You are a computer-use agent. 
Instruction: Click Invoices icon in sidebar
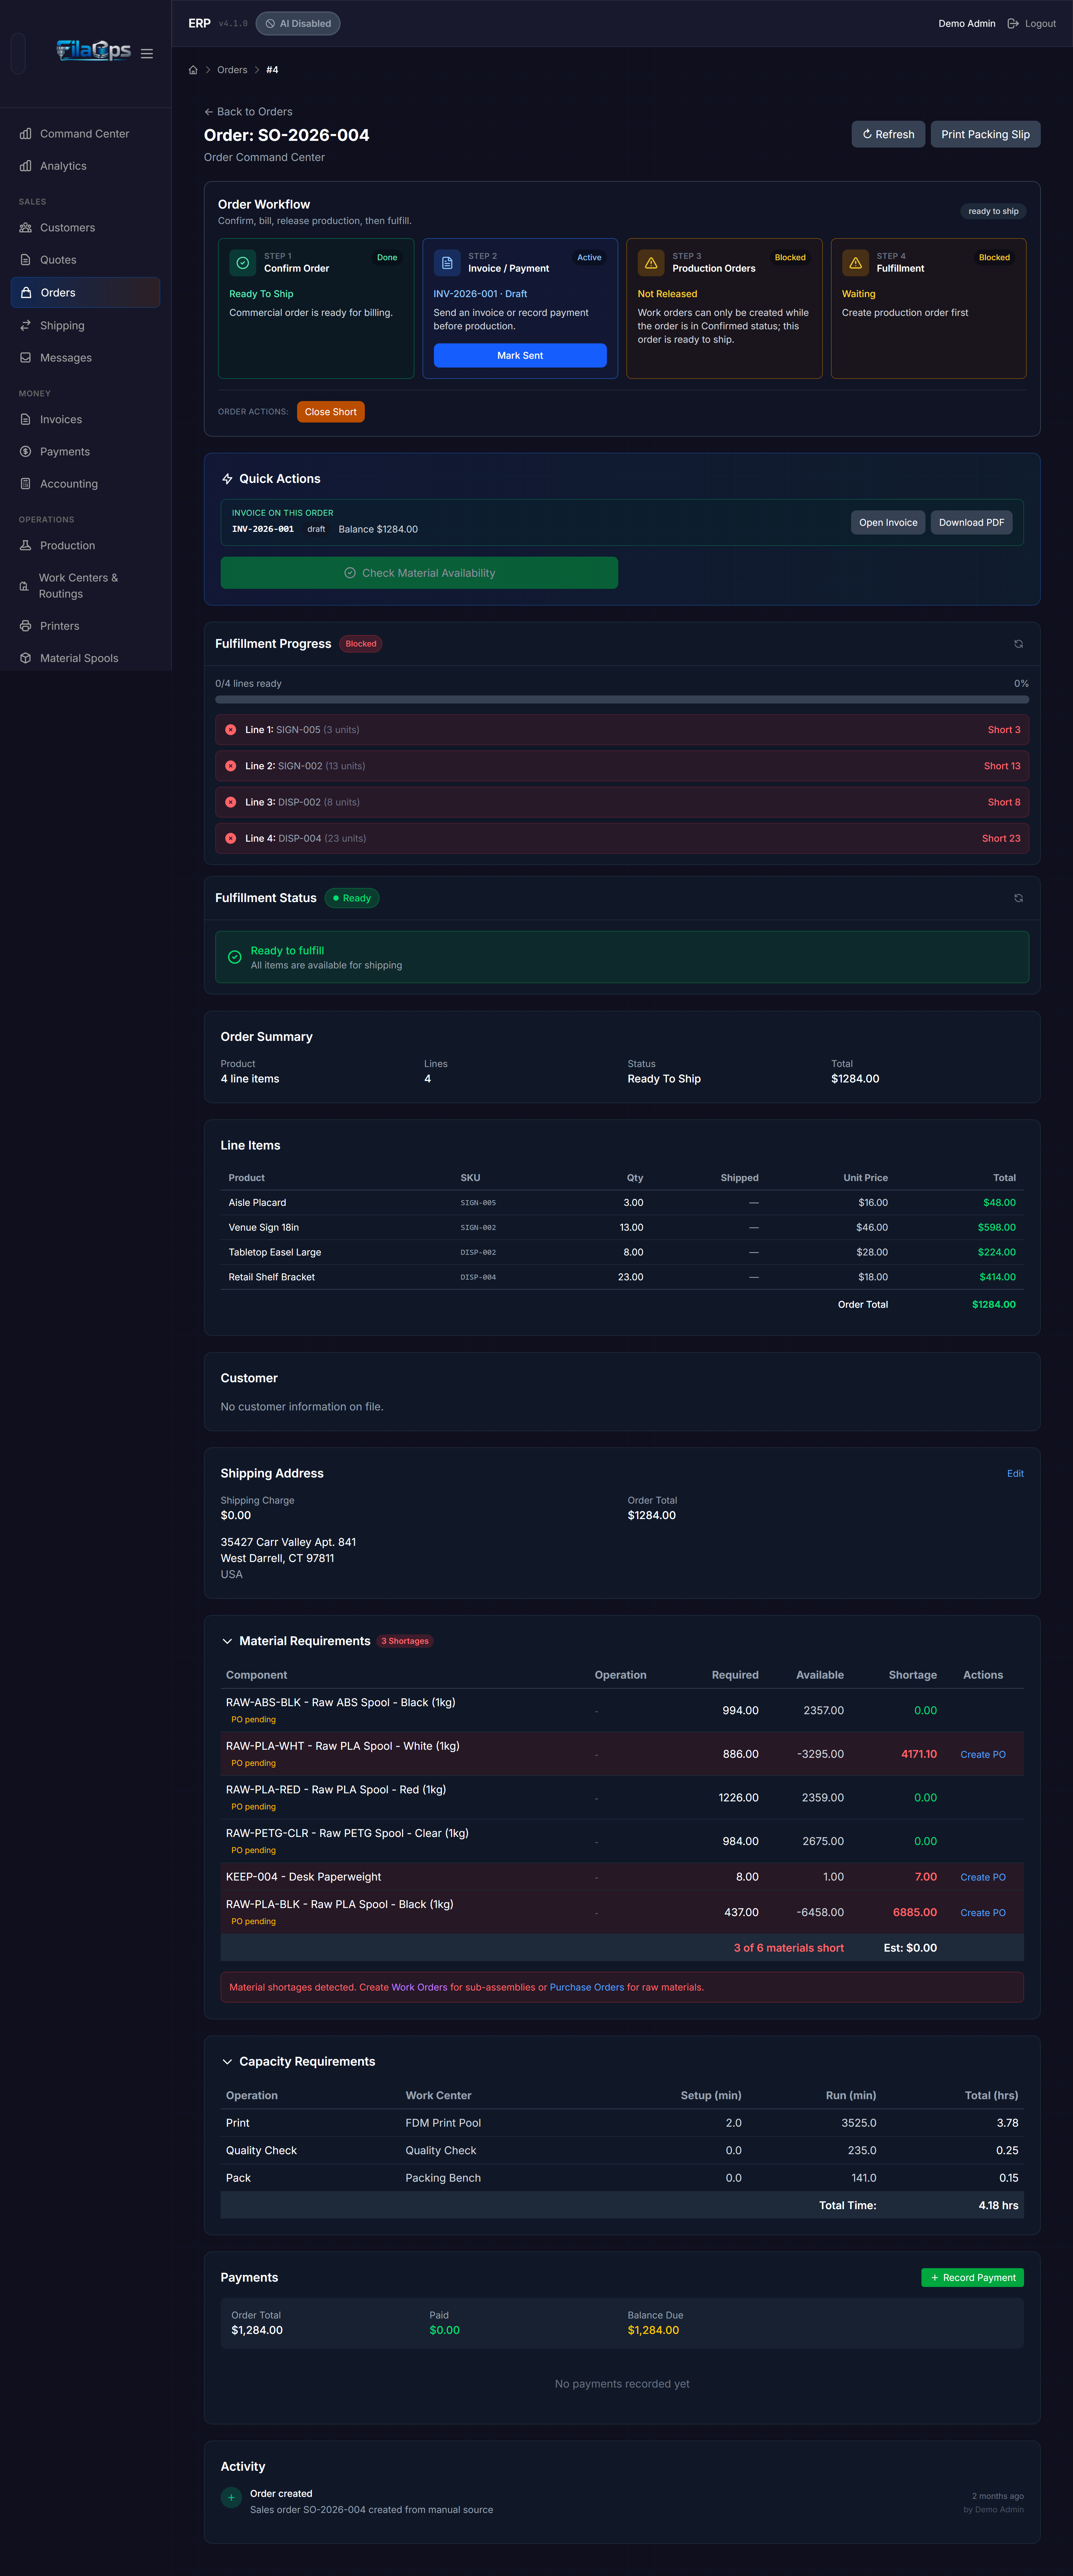click(x=26, y=420)
